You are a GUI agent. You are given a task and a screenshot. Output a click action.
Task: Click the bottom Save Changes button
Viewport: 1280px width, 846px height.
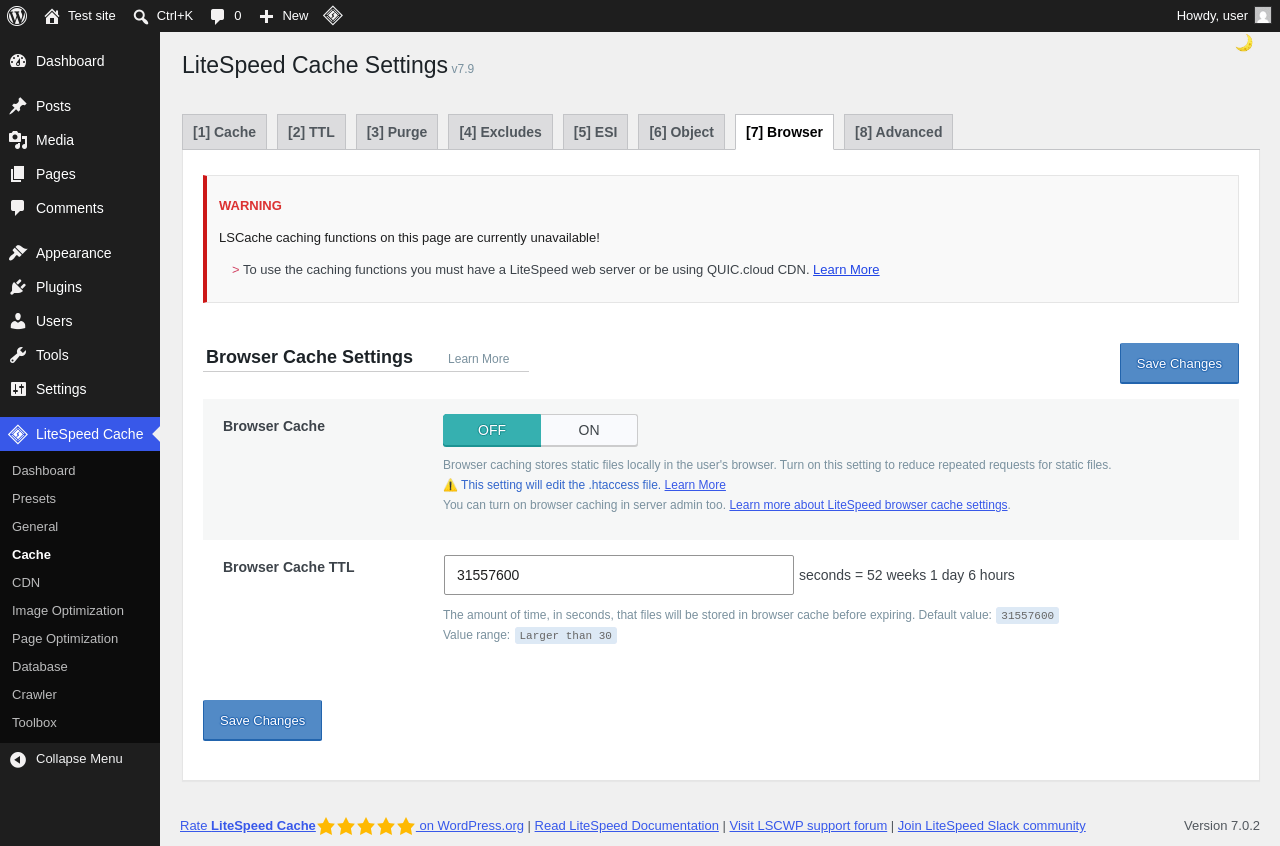(x=262, y=720)
